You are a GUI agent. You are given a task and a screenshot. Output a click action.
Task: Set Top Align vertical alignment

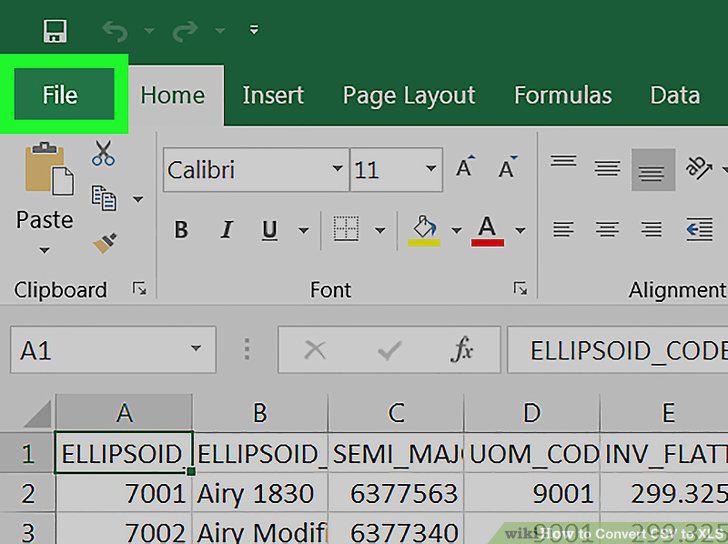point(563,162)
